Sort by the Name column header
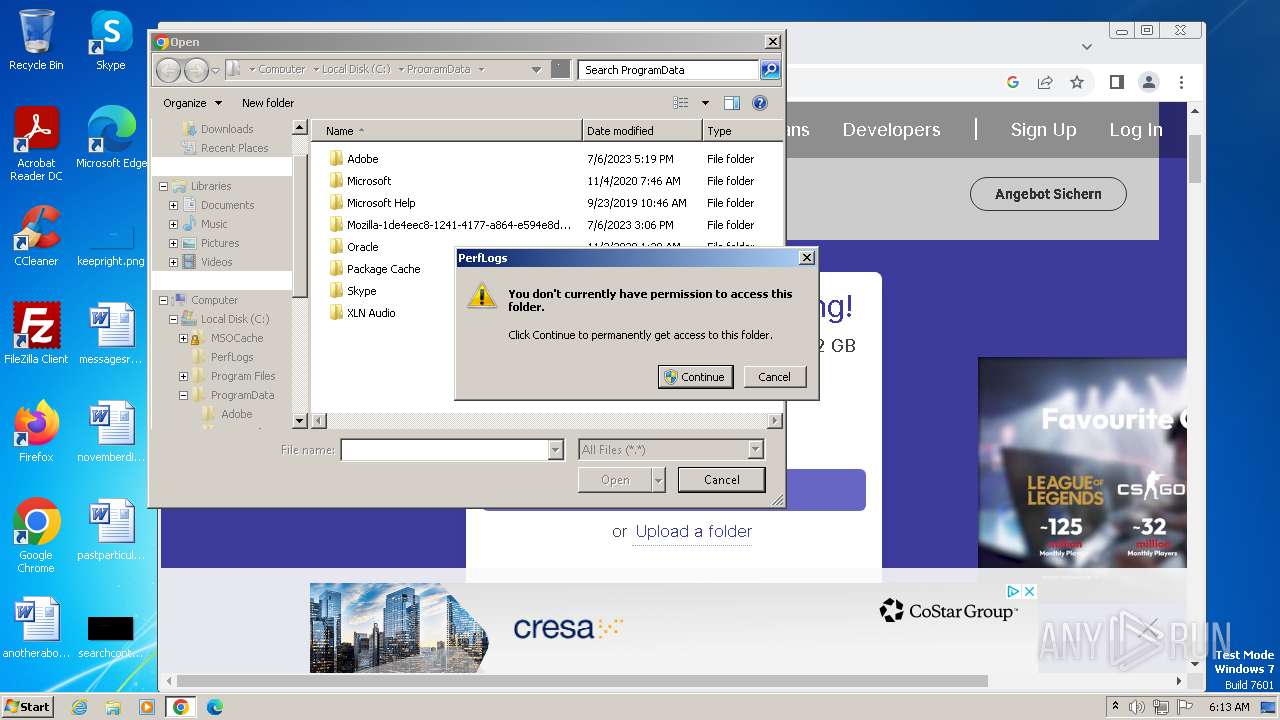Viewport: 1280px width, 720px height. coord(446,131)
